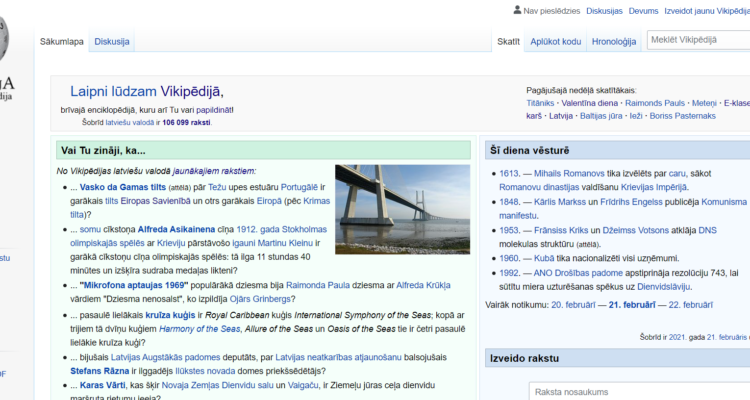750x400 pixels.
Task: Open the Mikrofona aptaujas 1969 link
Action: pyautogui.click(x=134, y=285)
